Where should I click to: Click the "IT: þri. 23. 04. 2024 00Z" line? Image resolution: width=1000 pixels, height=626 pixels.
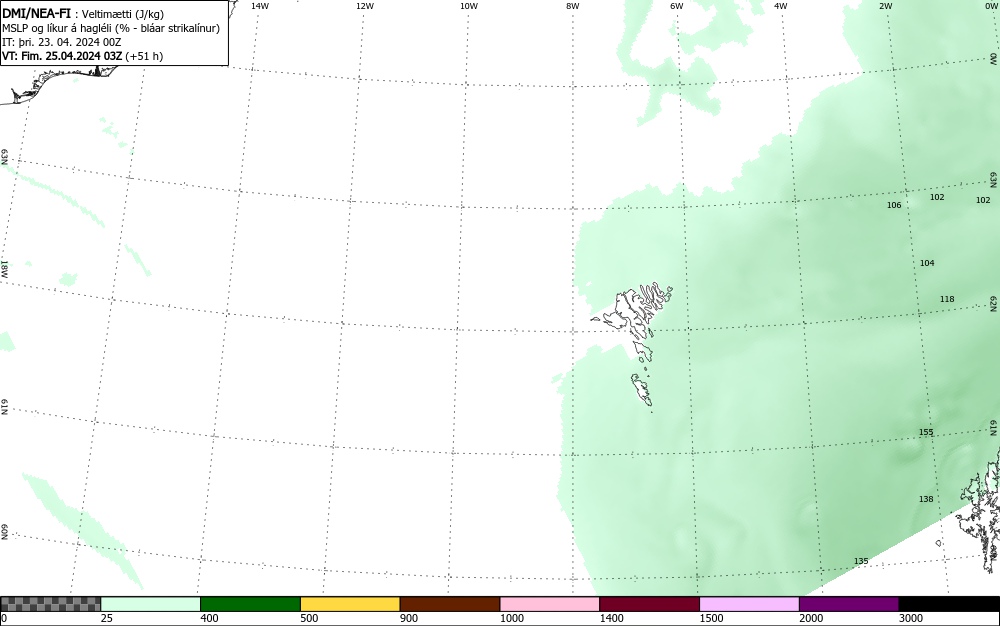pos(61,42)
